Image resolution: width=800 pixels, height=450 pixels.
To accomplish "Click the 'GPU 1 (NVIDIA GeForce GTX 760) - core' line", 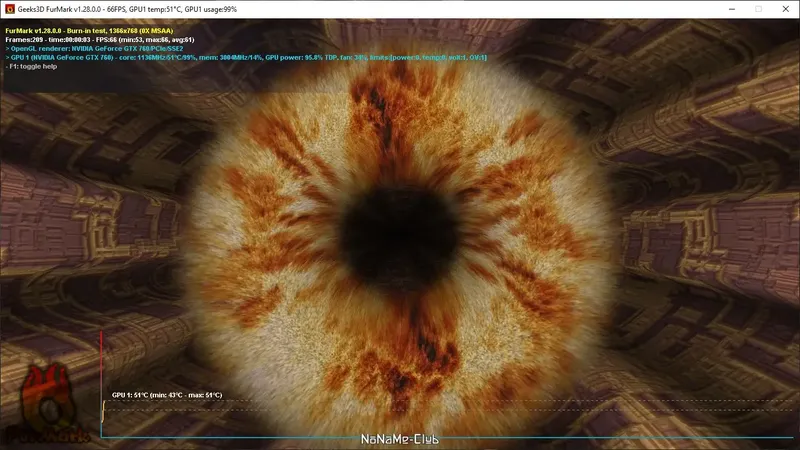I will [246, 58].
